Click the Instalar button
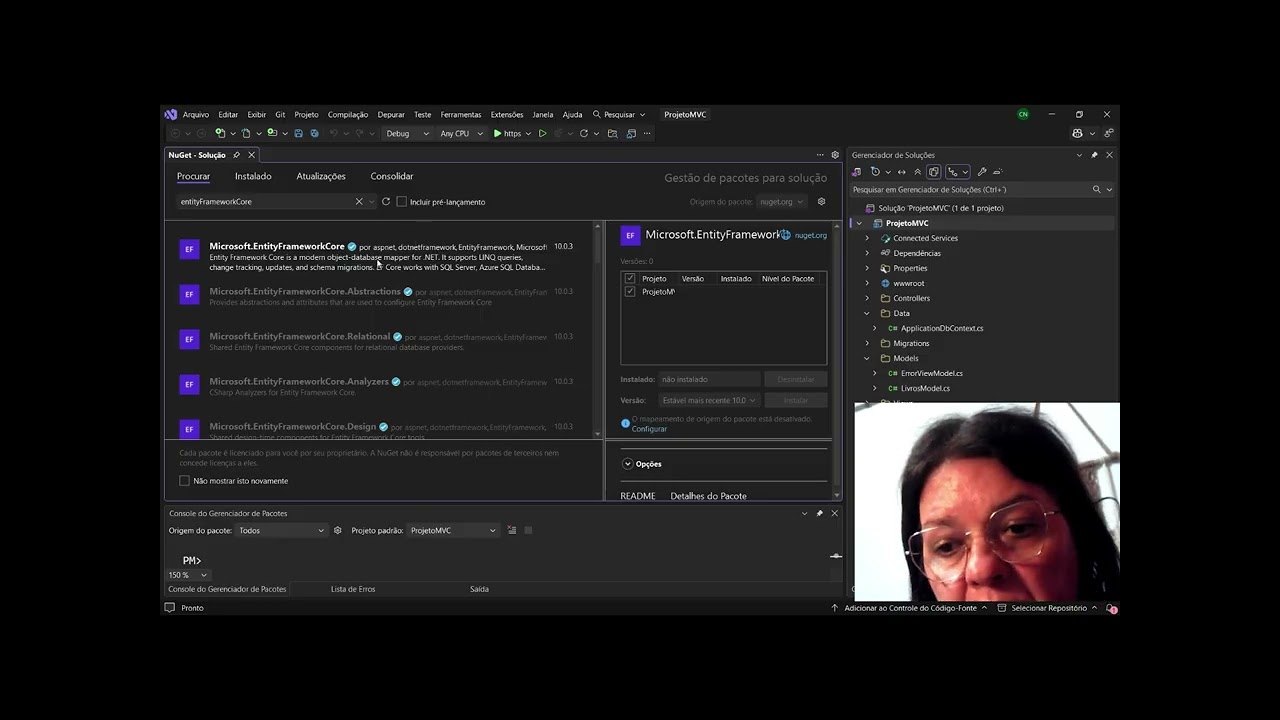 point(796,400)
